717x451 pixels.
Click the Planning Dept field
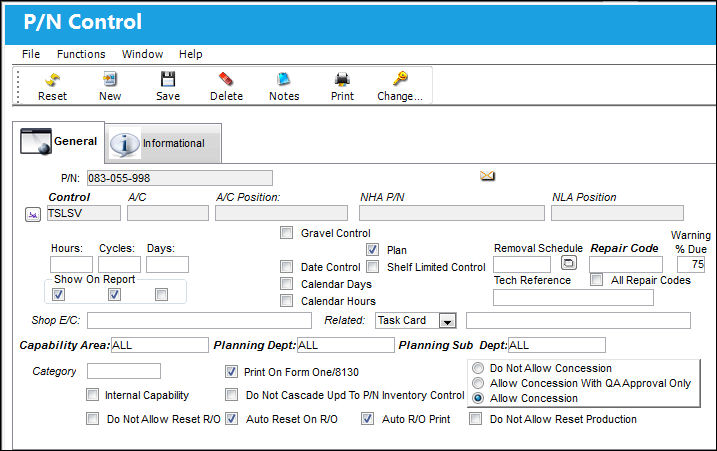coord(346,345)
